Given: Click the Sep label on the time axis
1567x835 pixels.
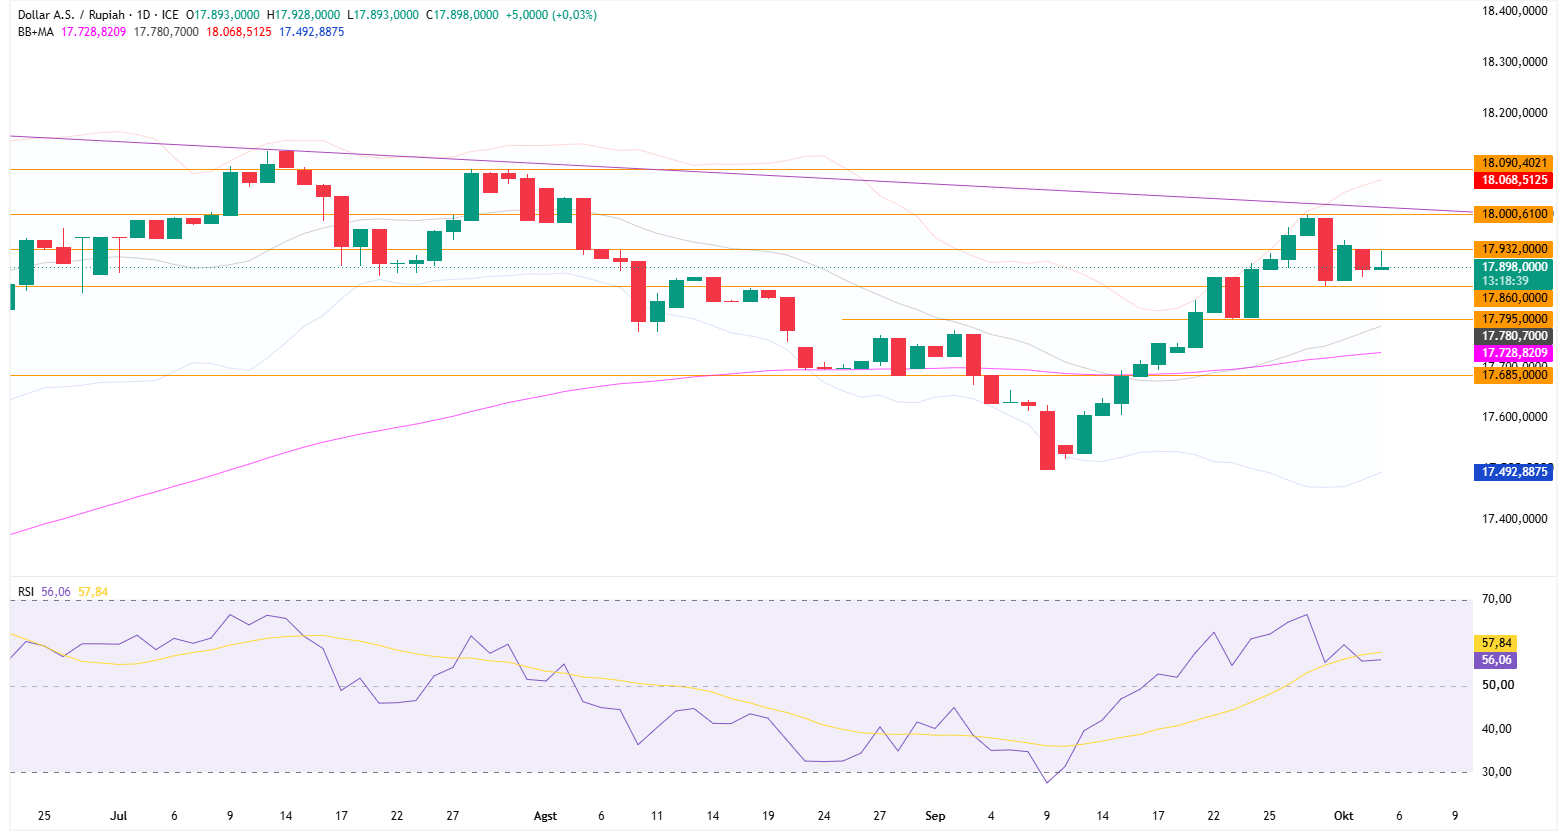Looking at the screenshot, I should 935,816.
